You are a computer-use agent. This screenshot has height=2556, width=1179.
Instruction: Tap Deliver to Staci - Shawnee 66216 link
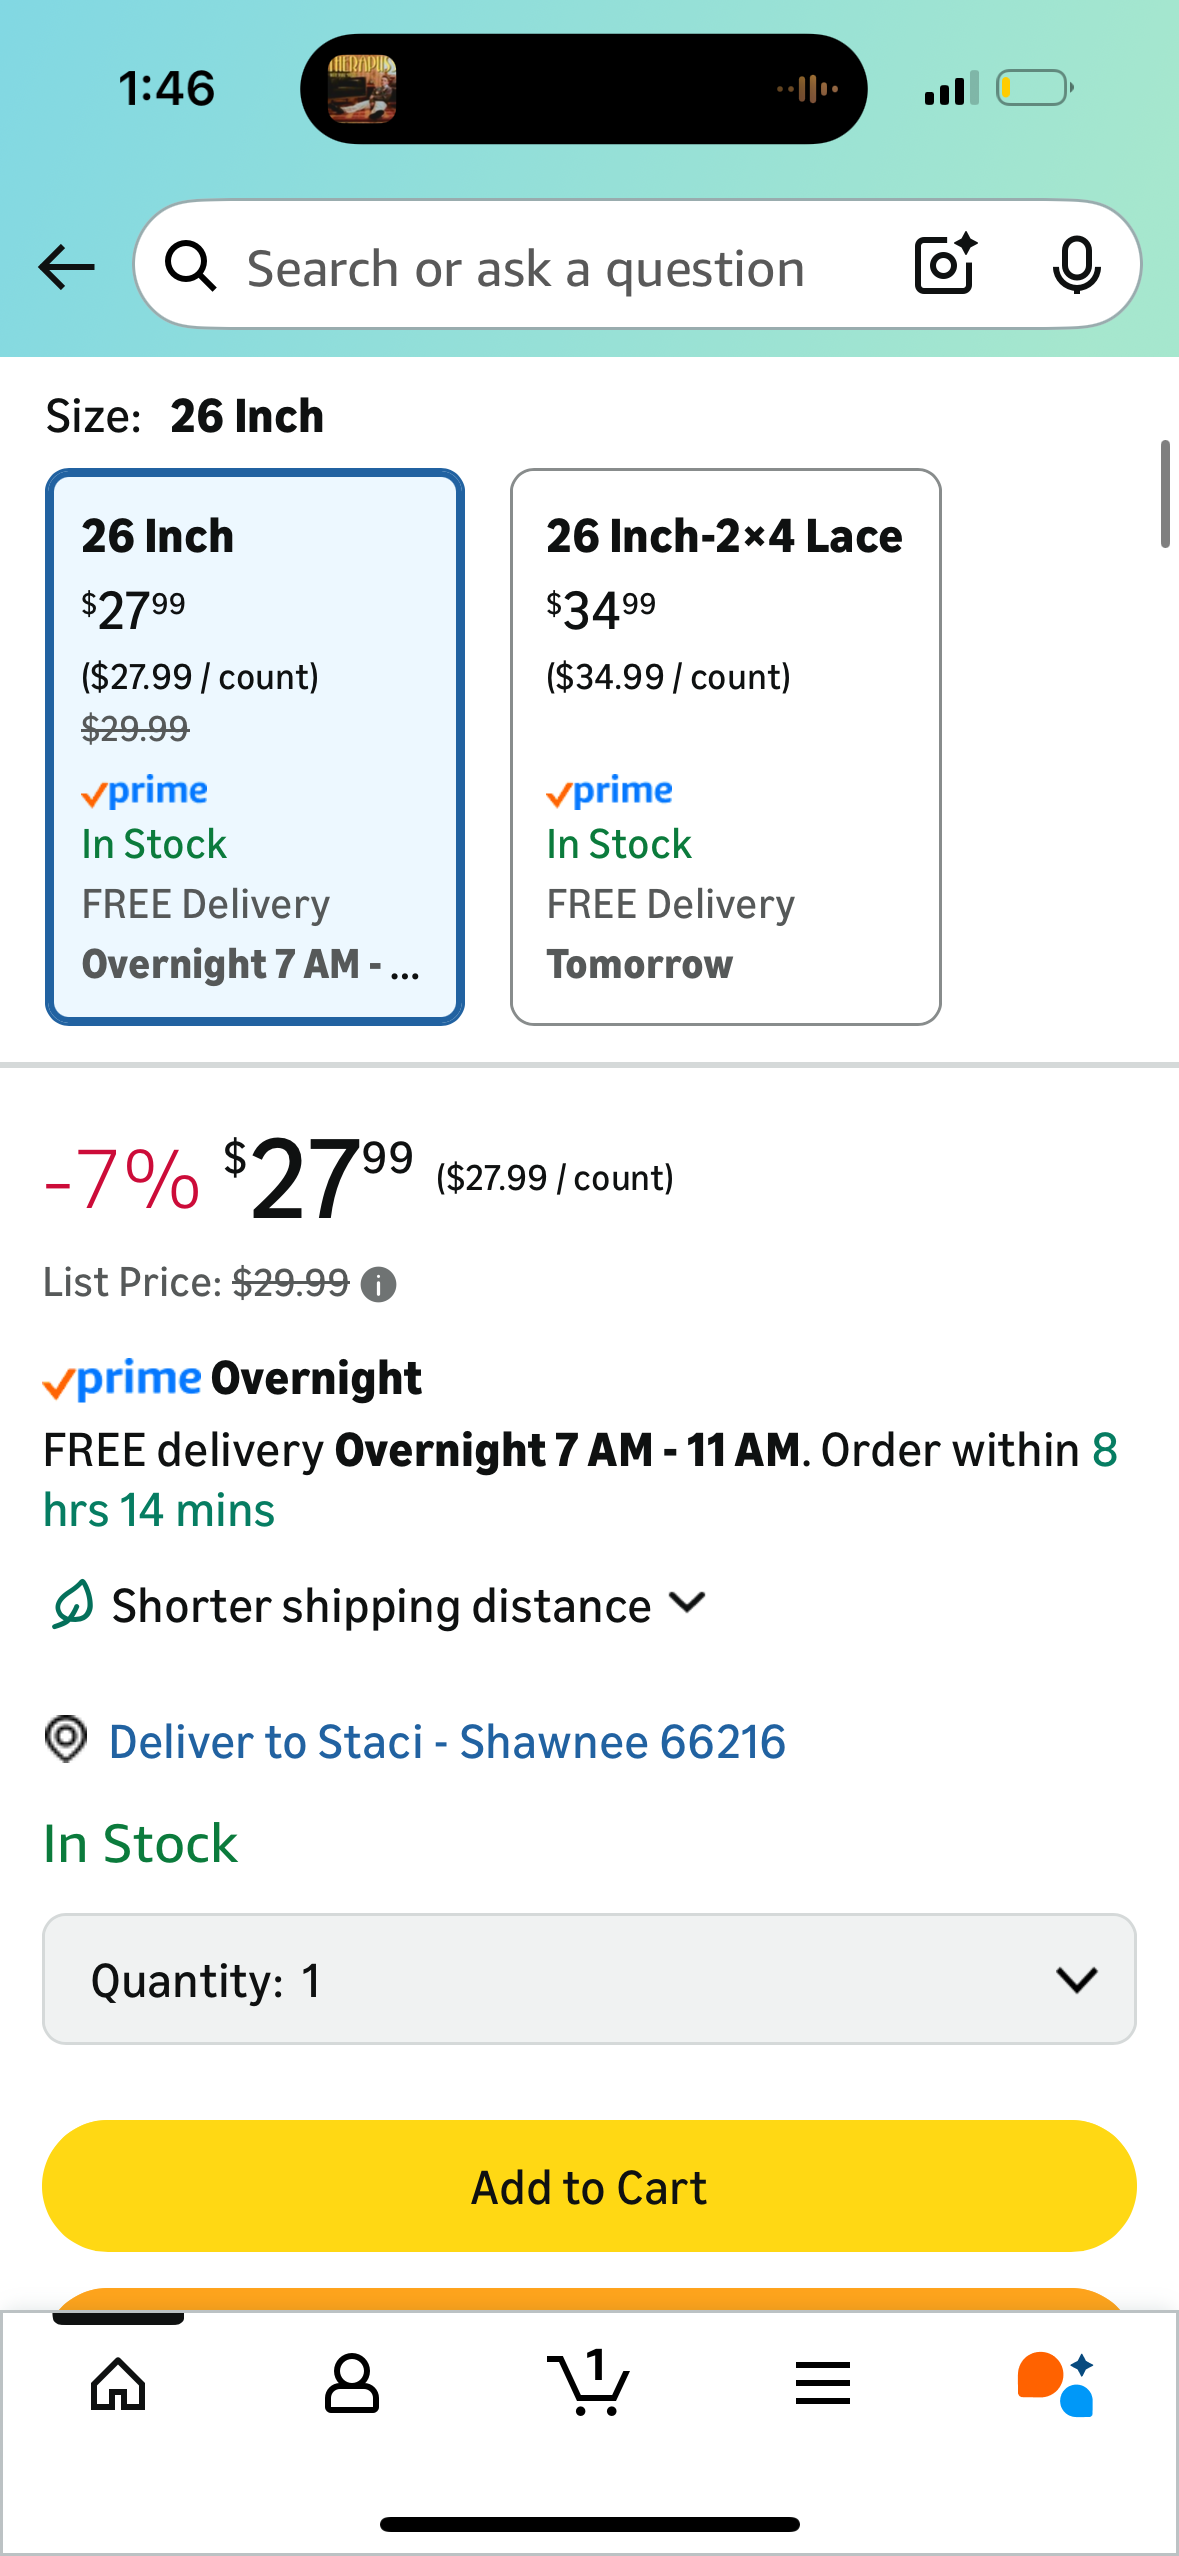point(447,1742)
